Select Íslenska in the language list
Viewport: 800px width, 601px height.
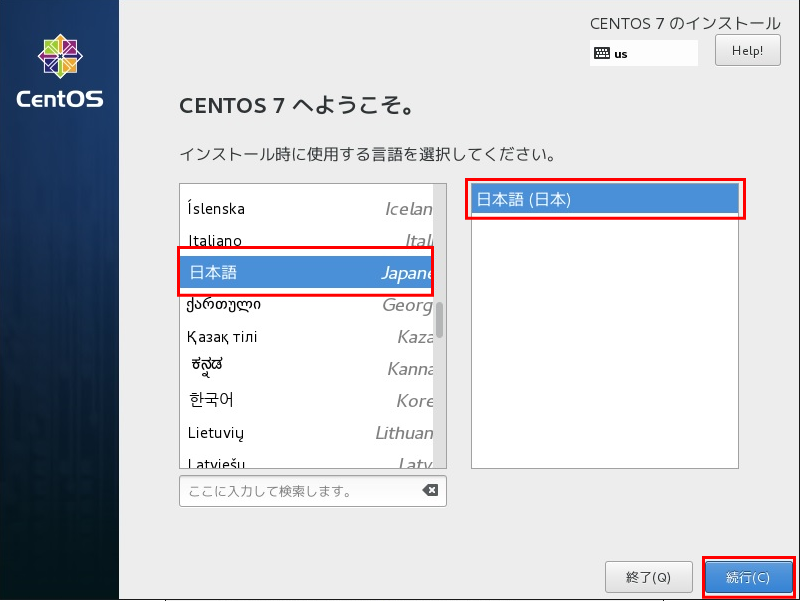(x=306, y=209)
